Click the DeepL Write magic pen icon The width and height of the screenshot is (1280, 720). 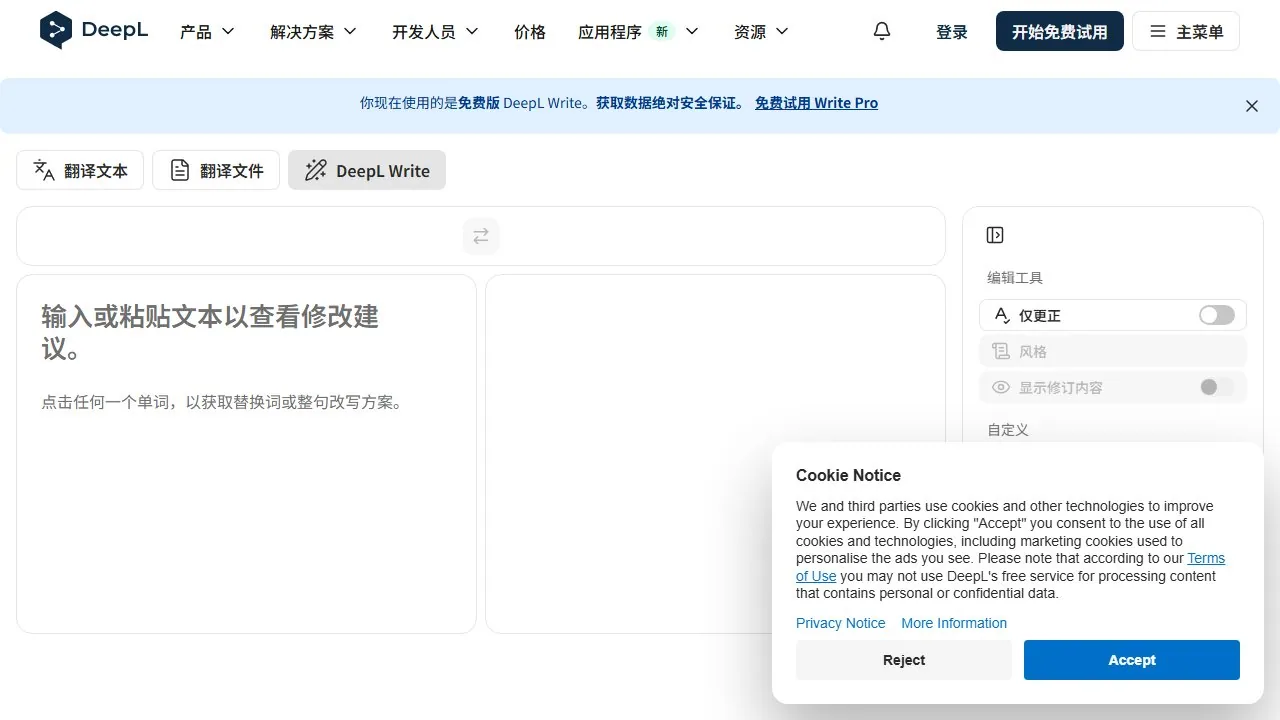pyautogui.click(x=316, y=170)
